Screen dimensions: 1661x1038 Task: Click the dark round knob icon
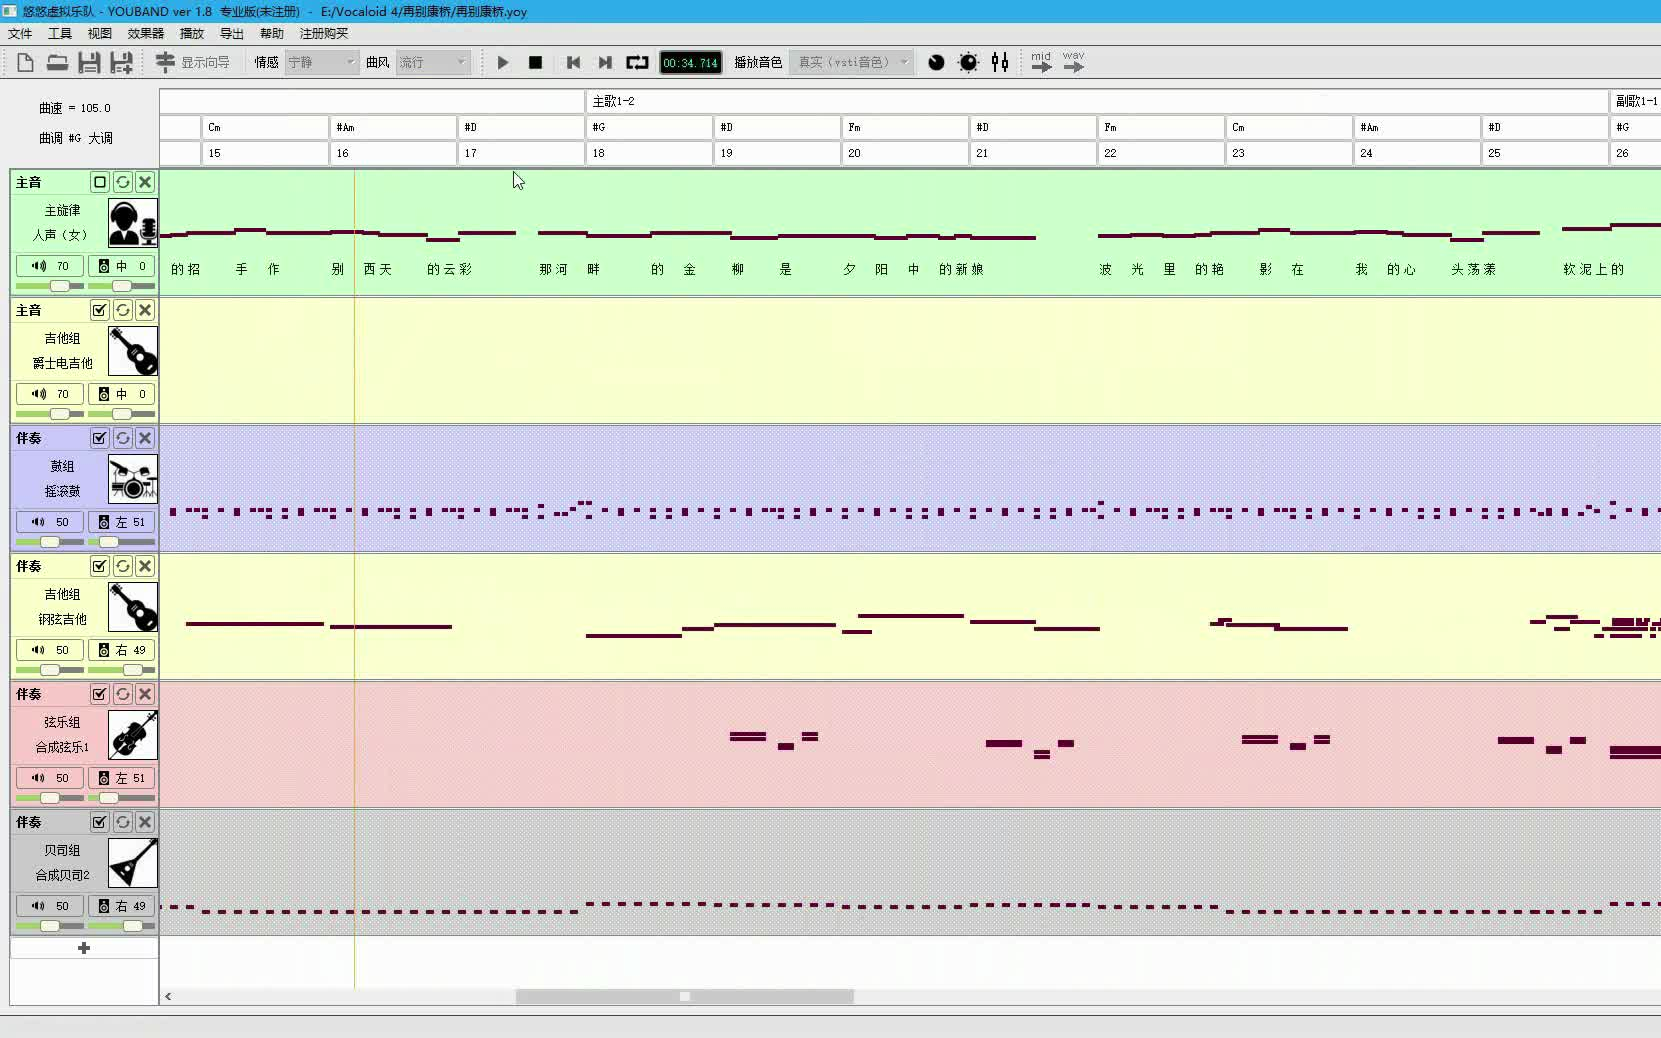coord(936,62)
